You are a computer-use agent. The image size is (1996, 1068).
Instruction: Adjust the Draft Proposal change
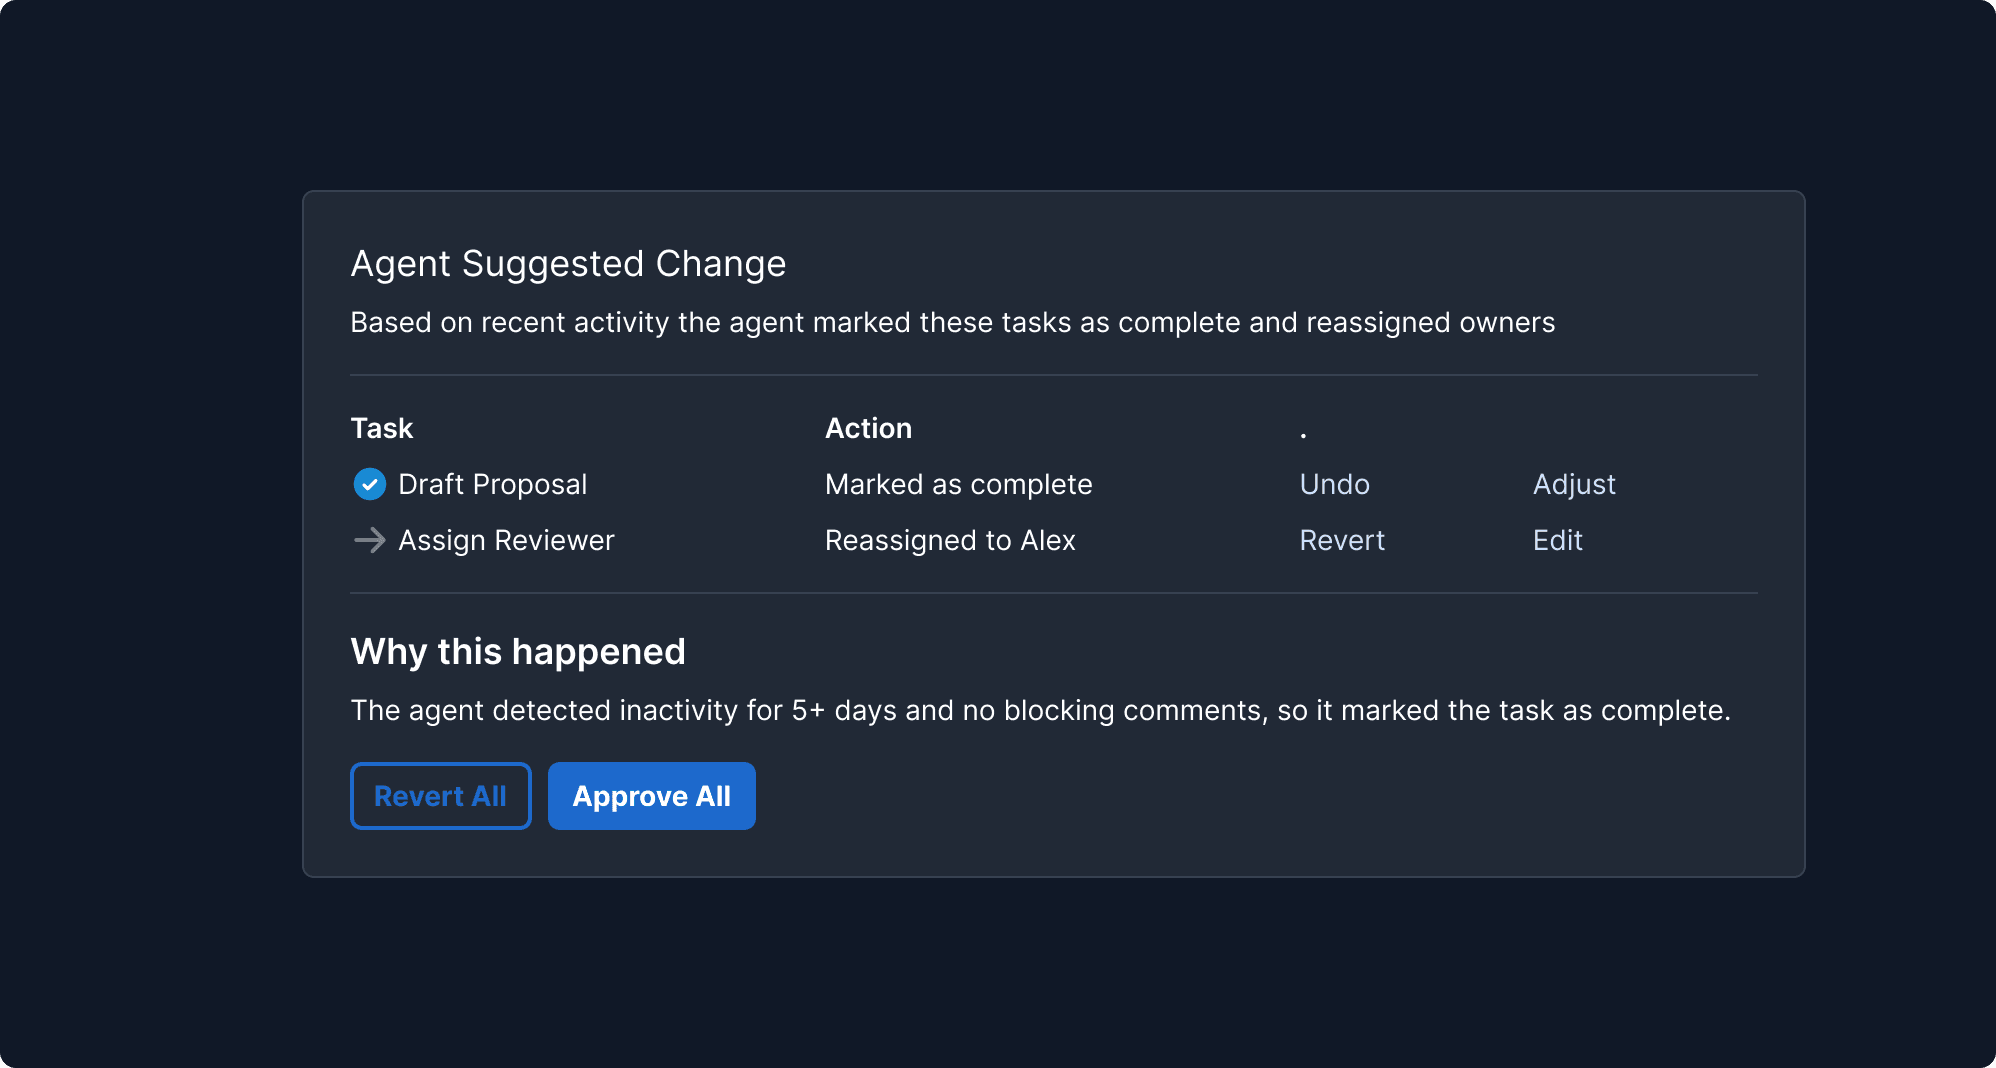click(x=1574, y=484)
